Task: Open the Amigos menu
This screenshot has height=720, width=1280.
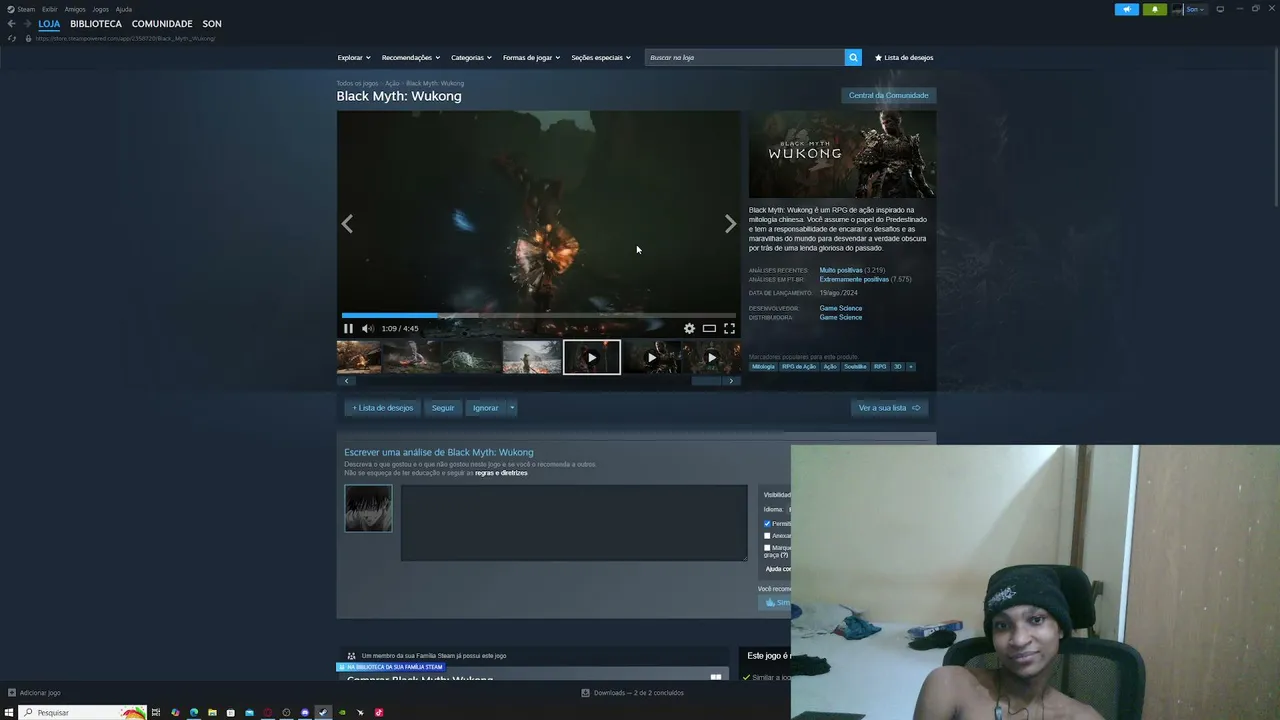Action: click(x=75, y=9)
